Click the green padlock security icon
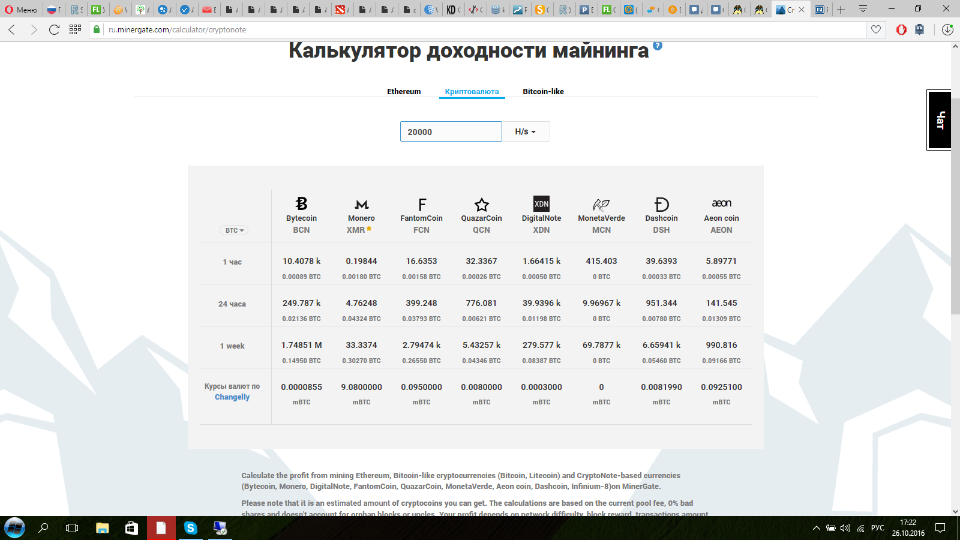 pyautogui.click(x=96, y=29)
